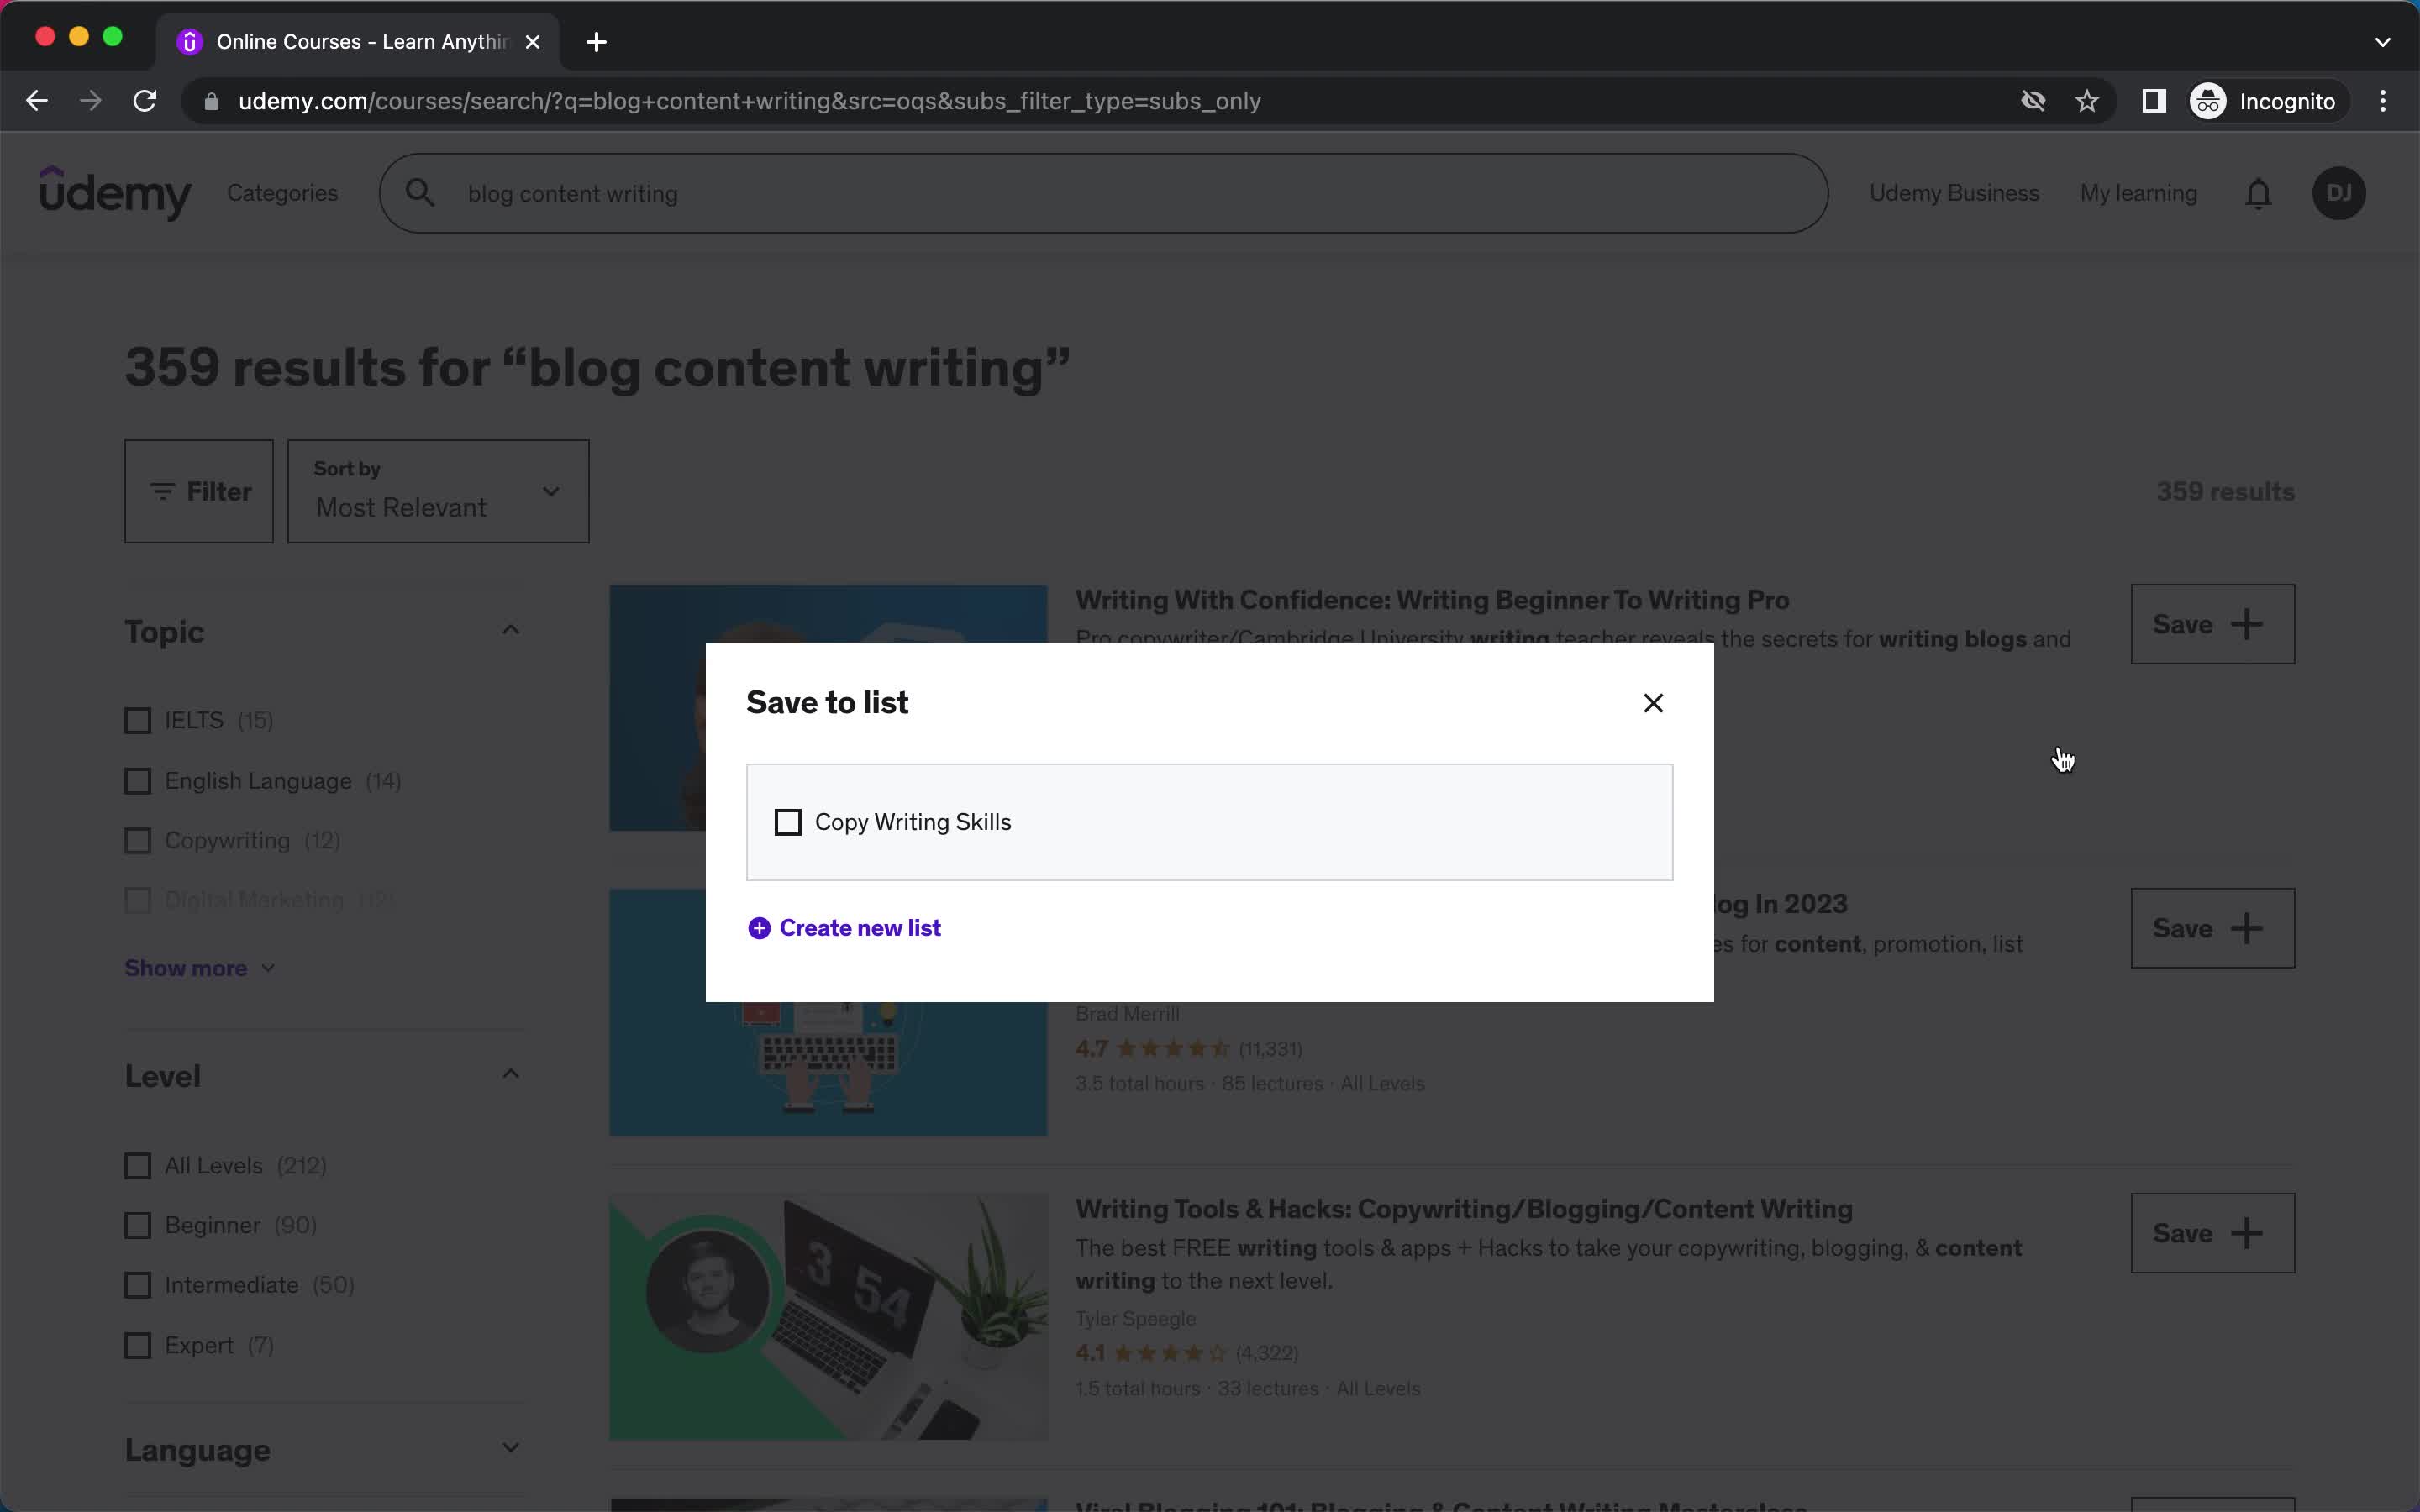2420x1512 pixels.
Task: Click the Filter button
Action: [x=198, y=491]
